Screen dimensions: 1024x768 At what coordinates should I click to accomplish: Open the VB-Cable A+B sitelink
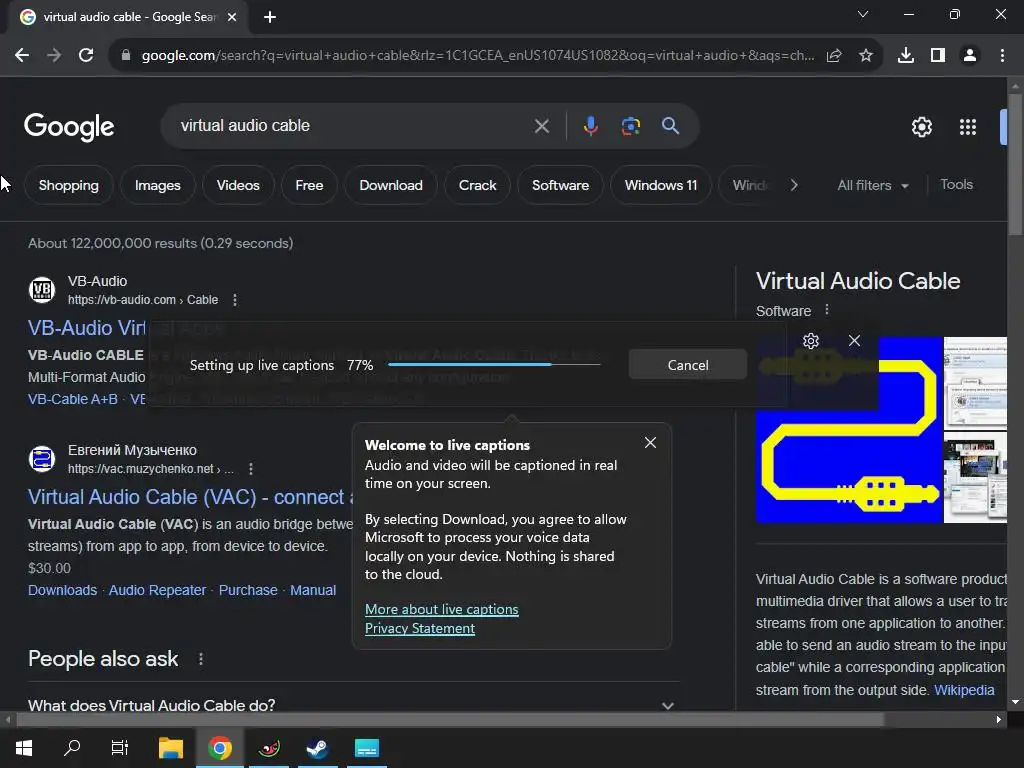[72, 399]
